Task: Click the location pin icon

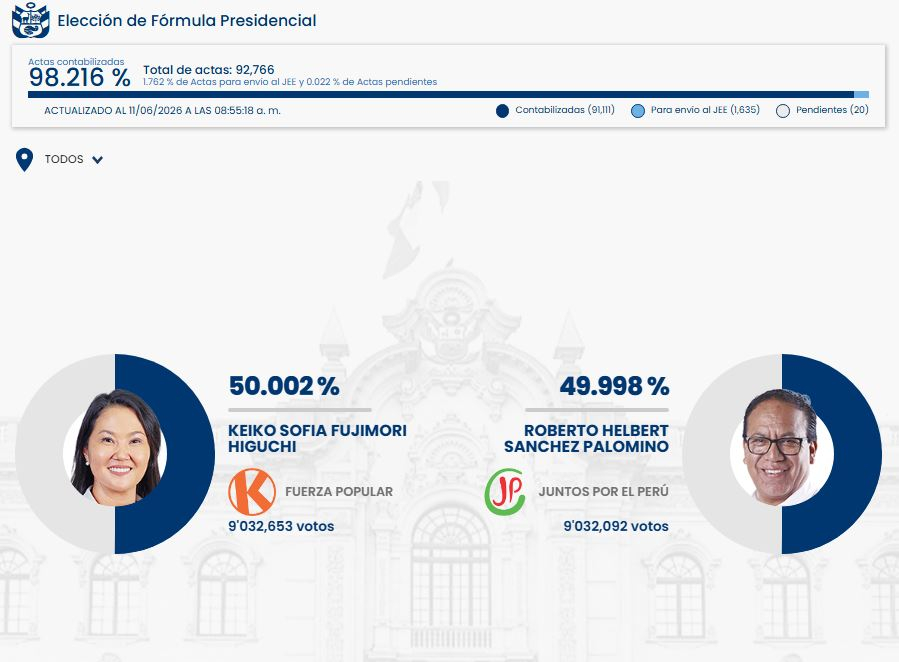Action: tap(24, 160)
